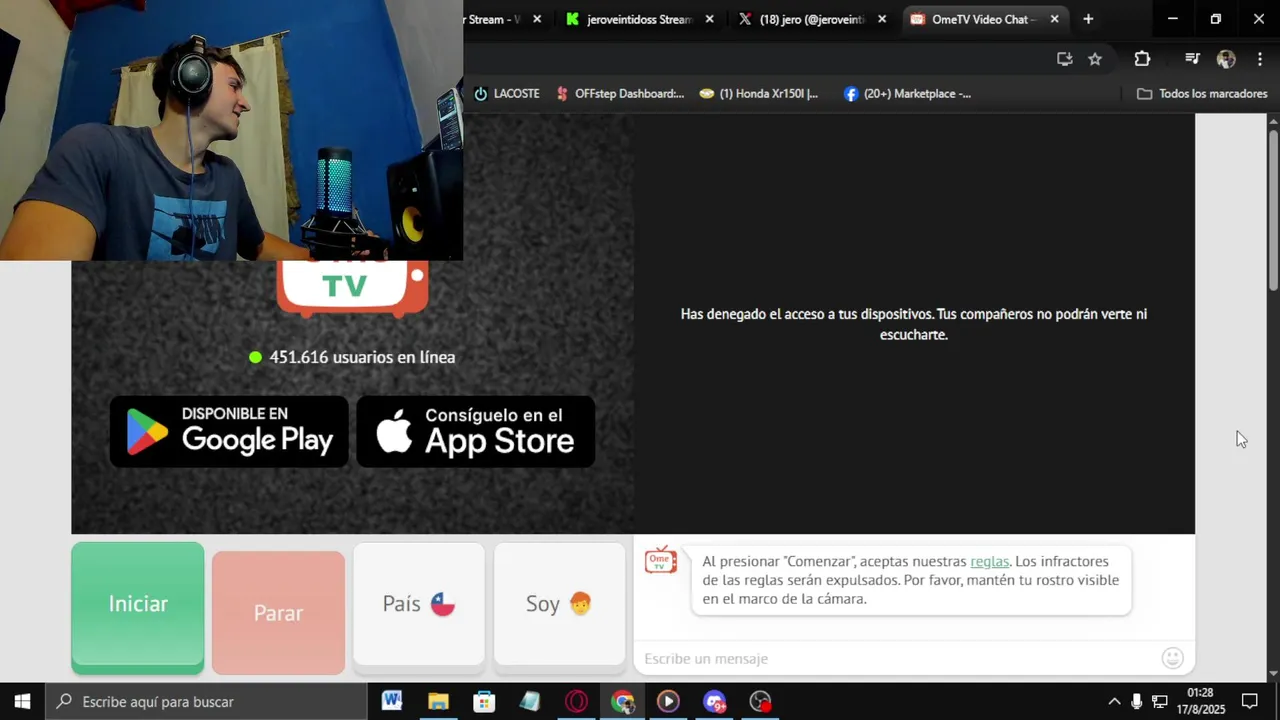Open the notepad-style app in the taskbar
The image size is (1280, 720).
coord(530,702)
